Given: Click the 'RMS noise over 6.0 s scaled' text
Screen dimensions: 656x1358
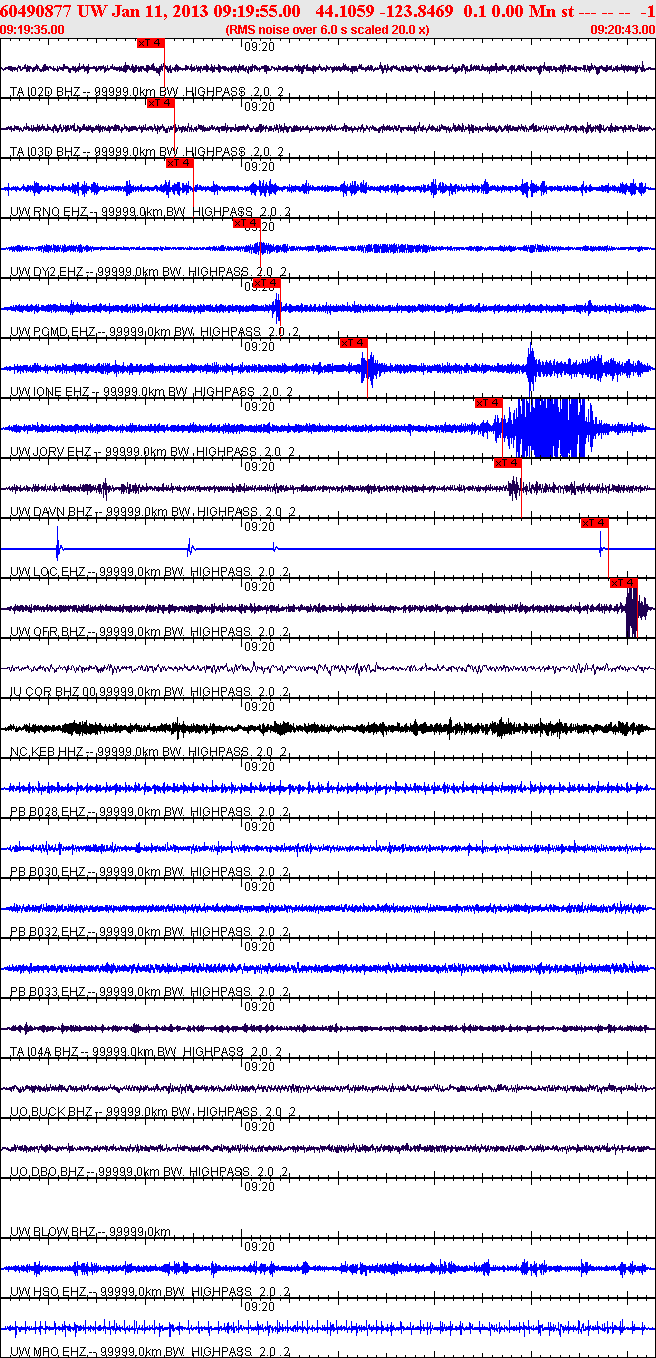Looking at the screenshot, I should click(306, 30).
